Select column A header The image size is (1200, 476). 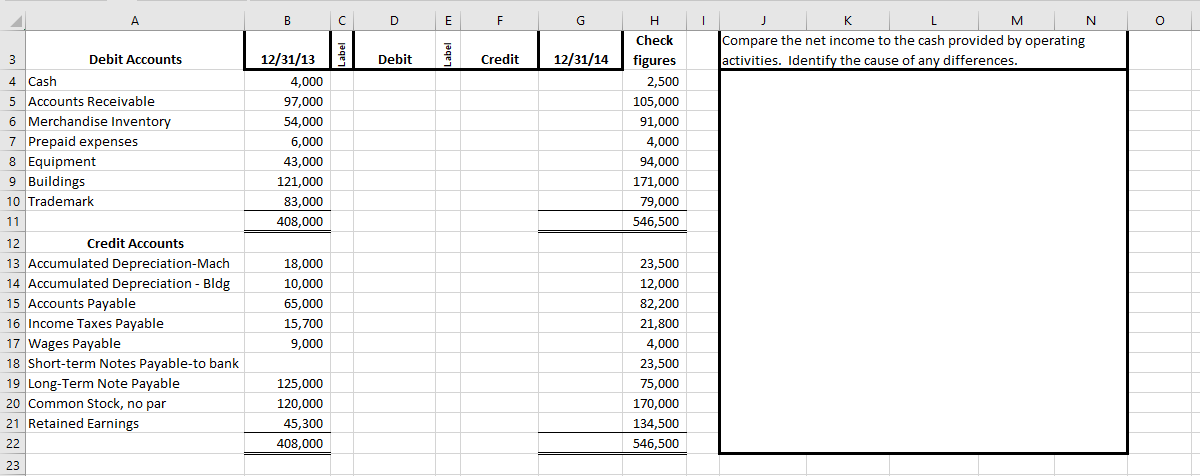135,19
